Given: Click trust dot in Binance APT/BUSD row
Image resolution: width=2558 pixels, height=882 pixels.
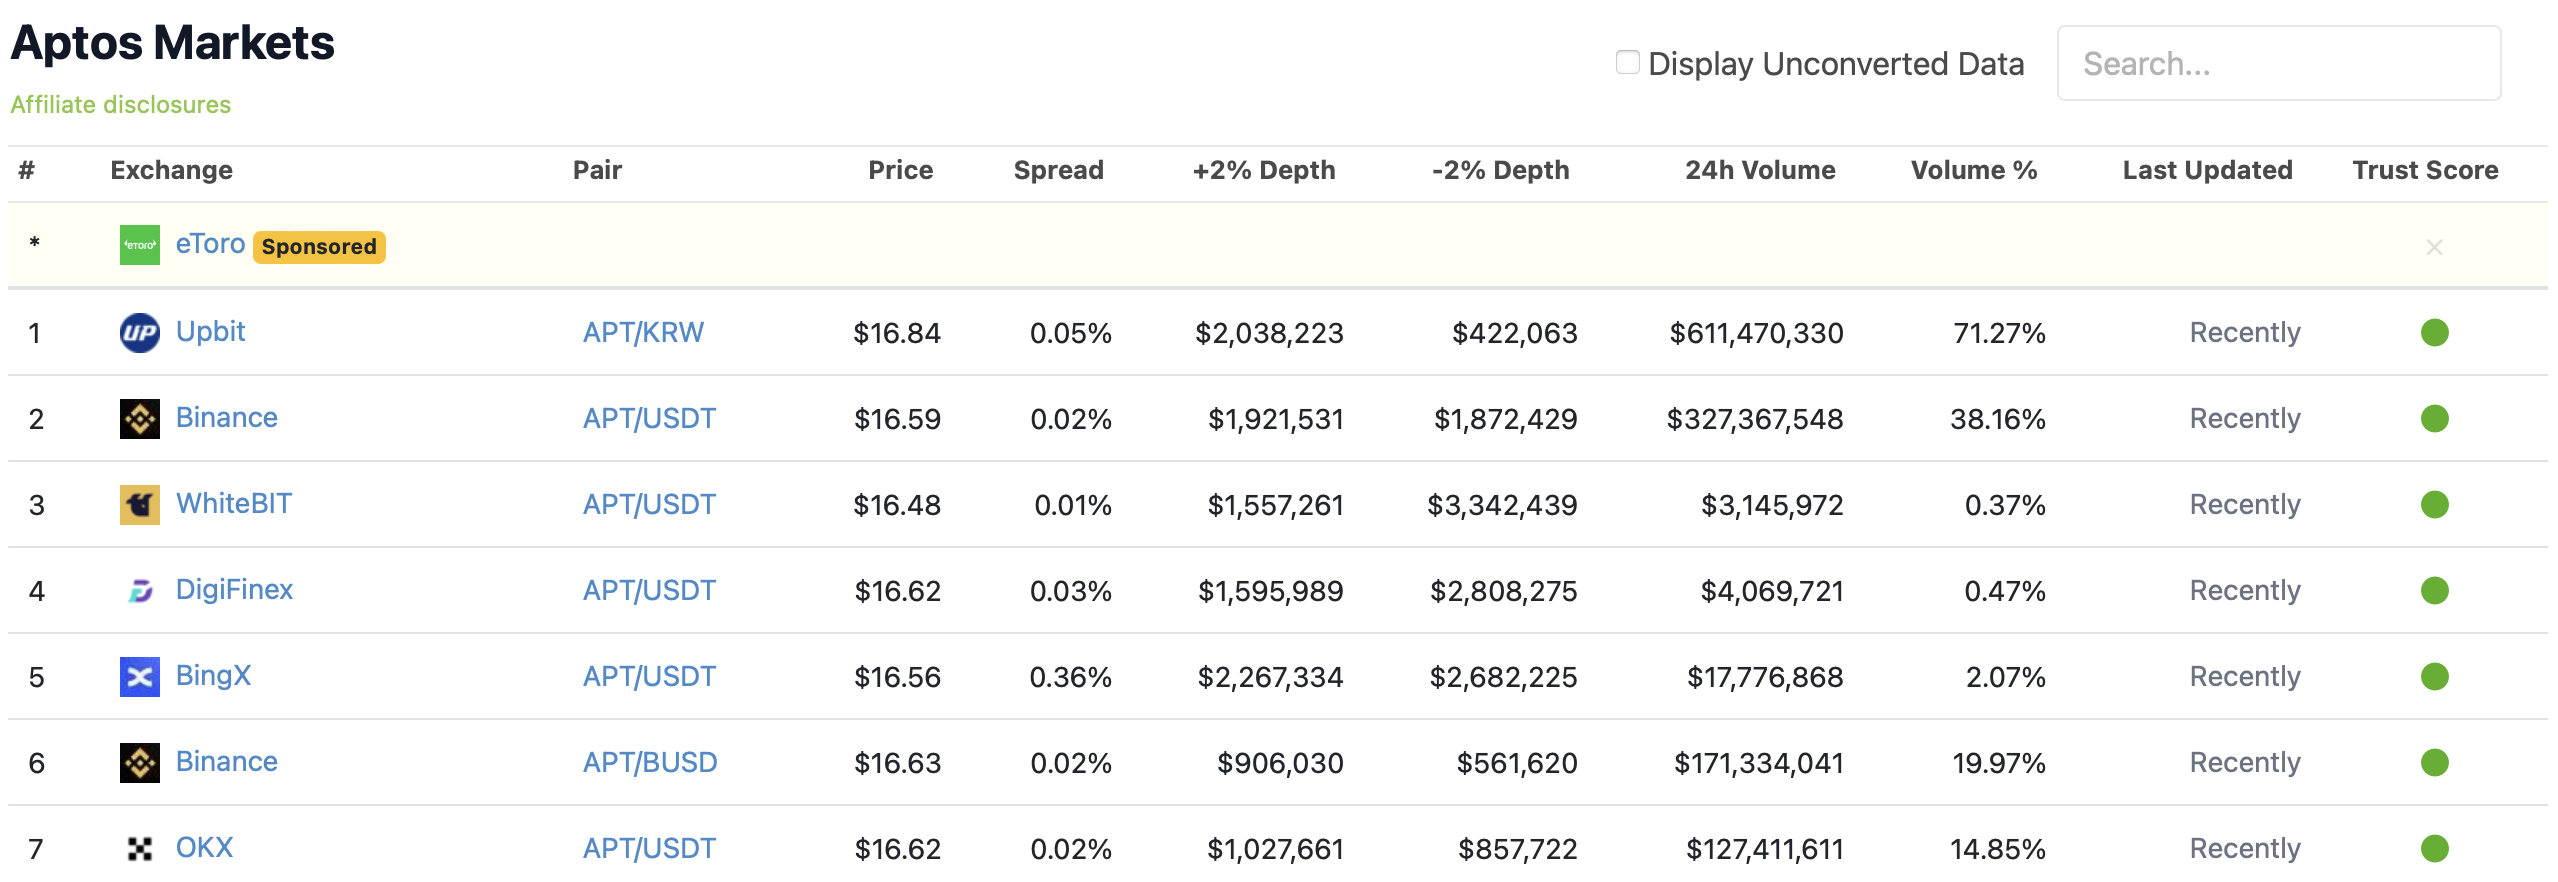Looking at the screenshot, I should [x=2434, y=762].
